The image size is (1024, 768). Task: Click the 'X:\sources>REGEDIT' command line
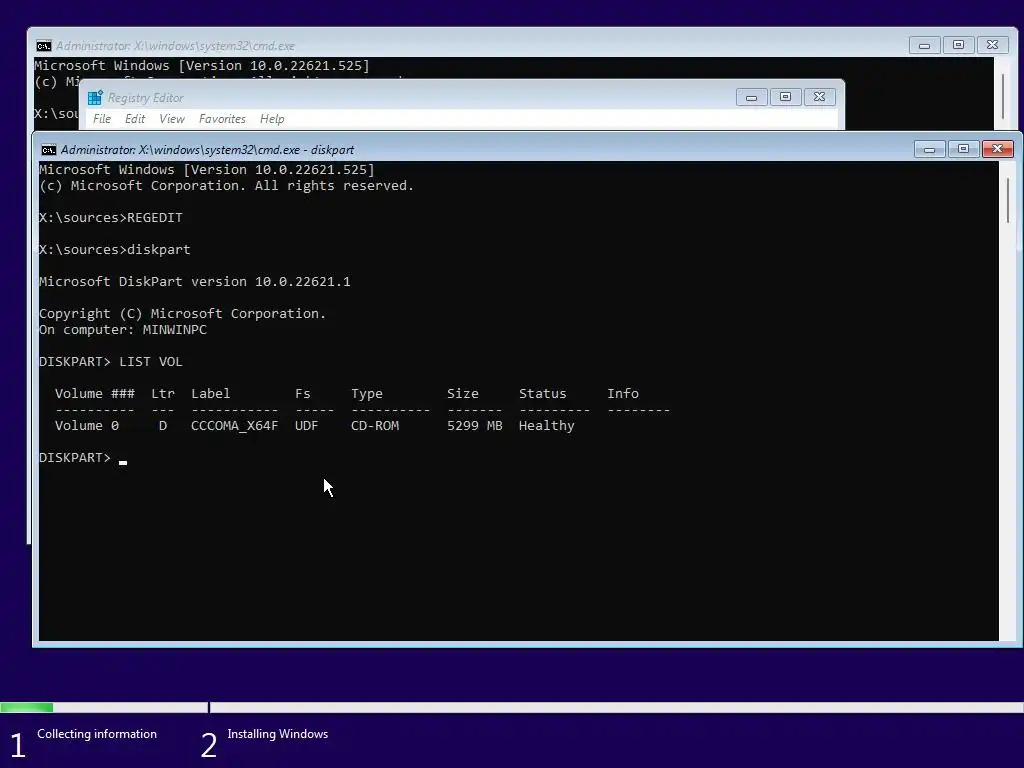pyautogui.click(x=111, y=217)
